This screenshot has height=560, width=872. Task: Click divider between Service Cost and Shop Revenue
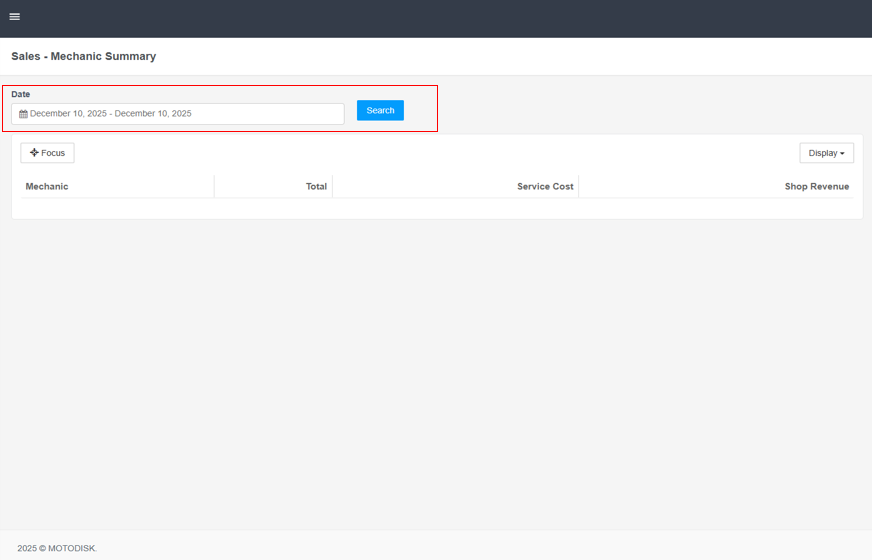[x=578, y=187]
